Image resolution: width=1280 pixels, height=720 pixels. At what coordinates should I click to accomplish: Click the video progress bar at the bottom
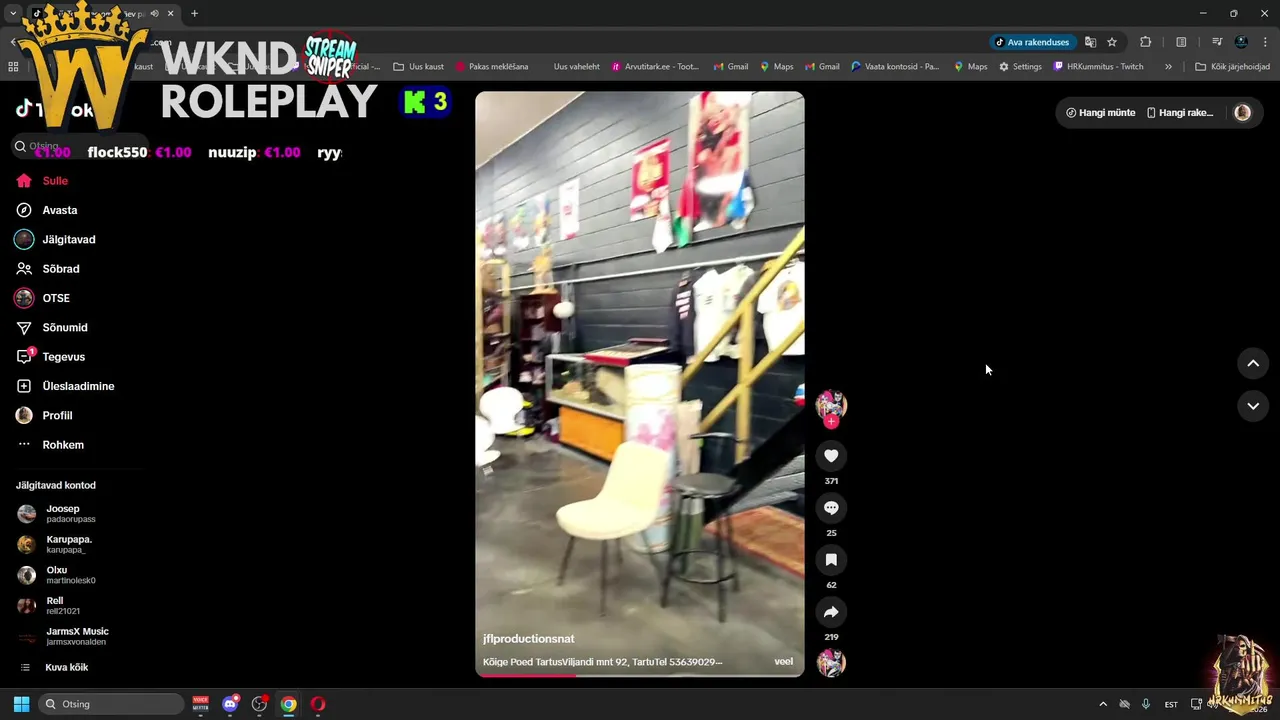[639, 675]
